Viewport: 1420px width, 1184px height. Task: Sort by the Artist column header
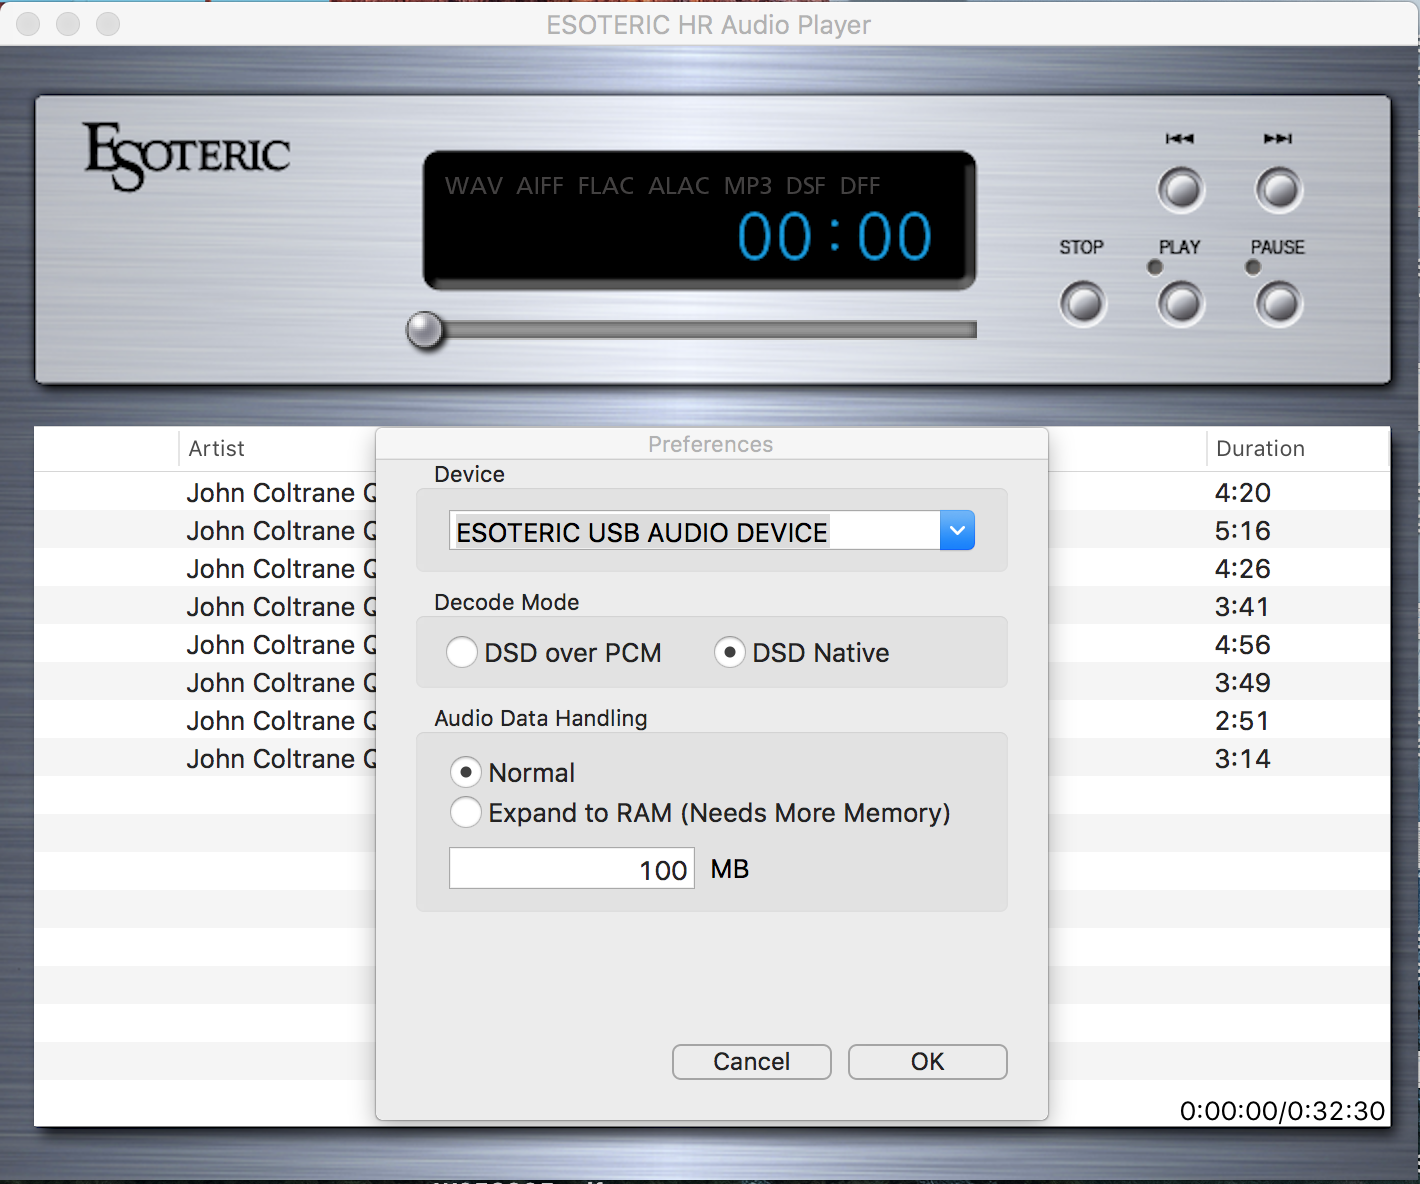(217, 449)
